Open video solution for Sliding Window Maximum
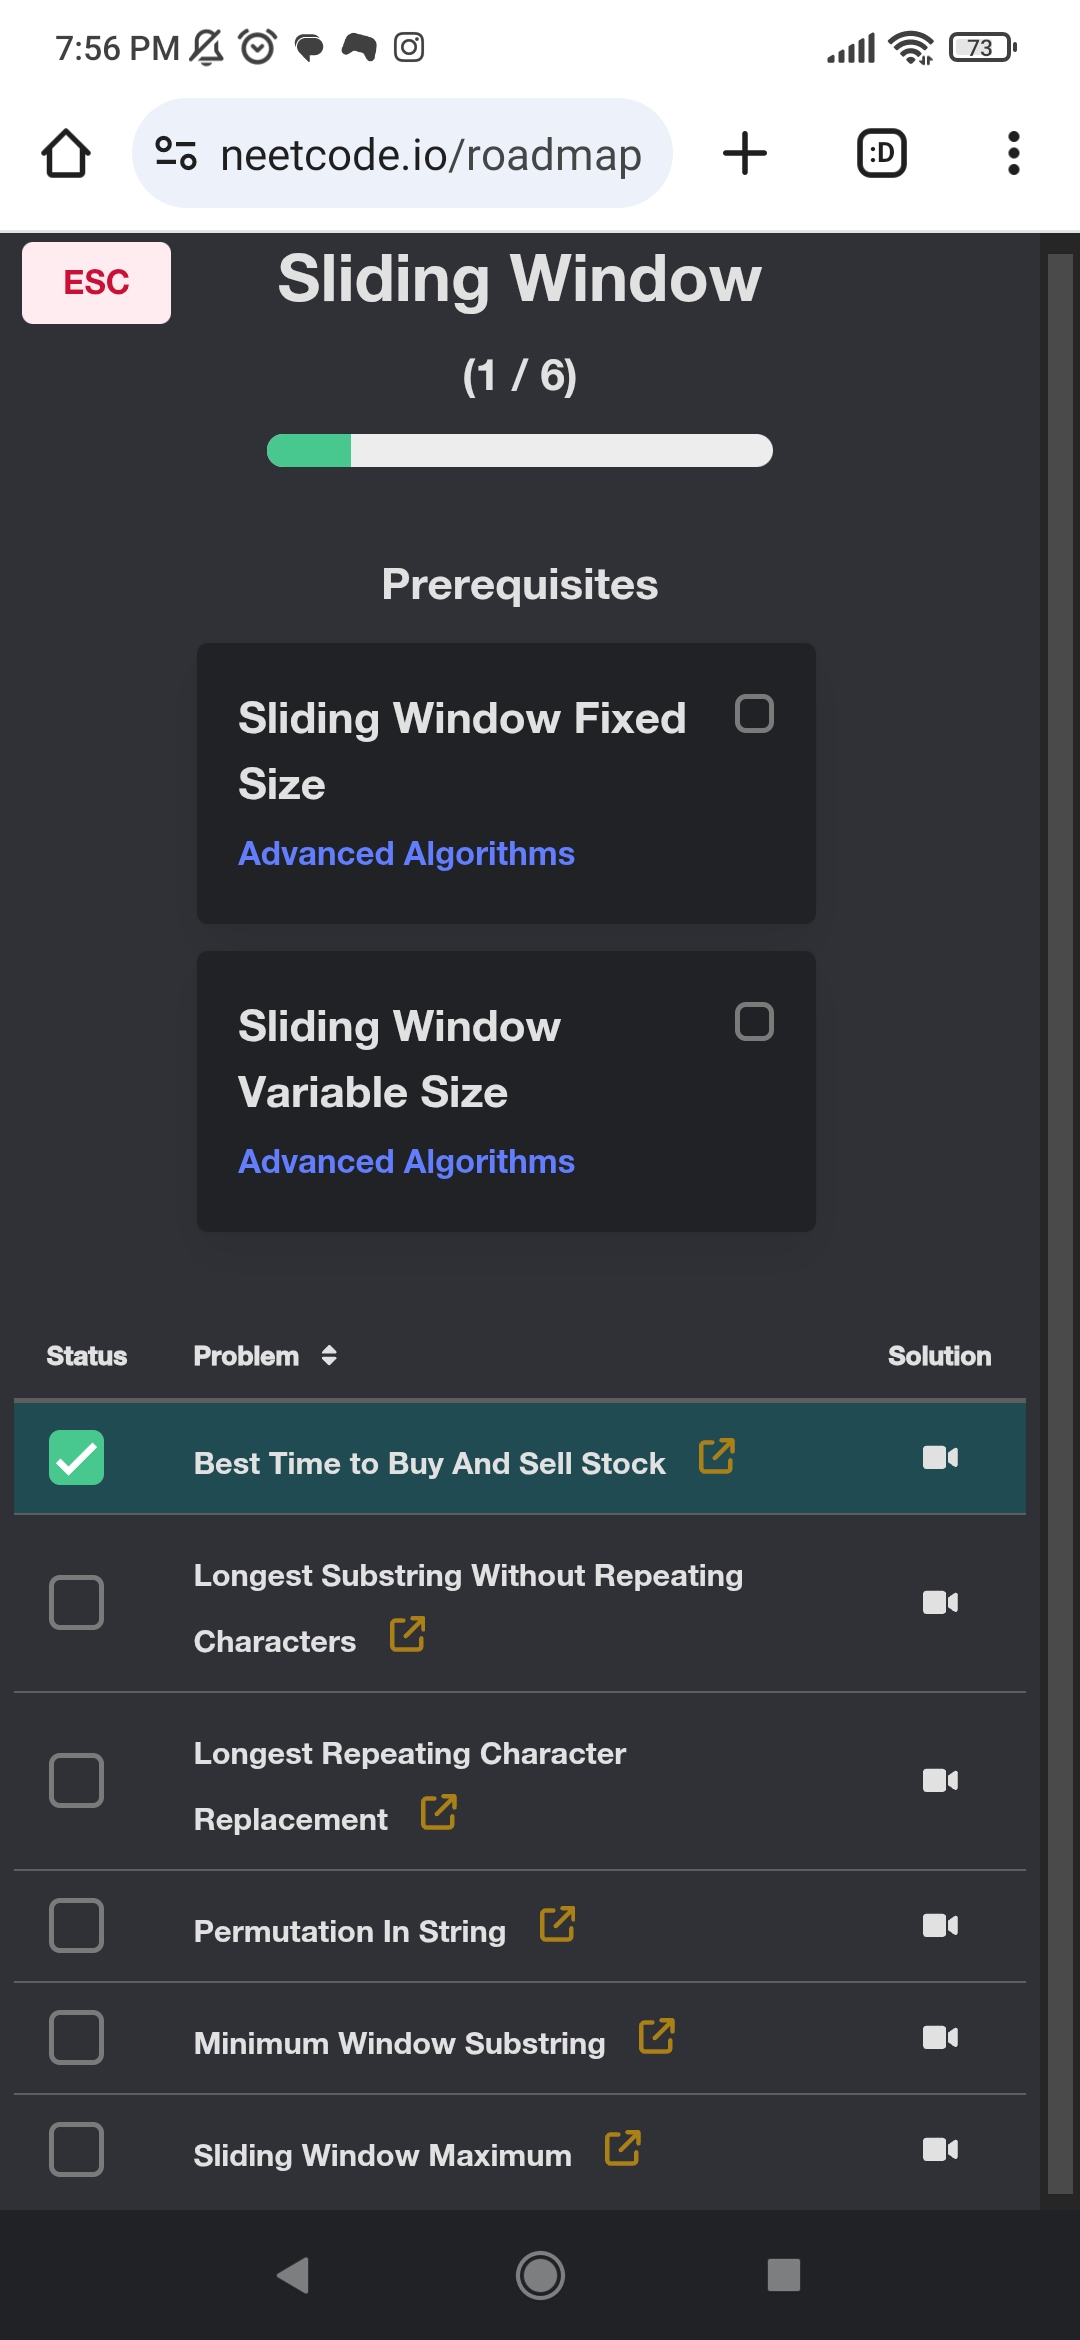1080x2340 pixels. (x=940, y=2149)
